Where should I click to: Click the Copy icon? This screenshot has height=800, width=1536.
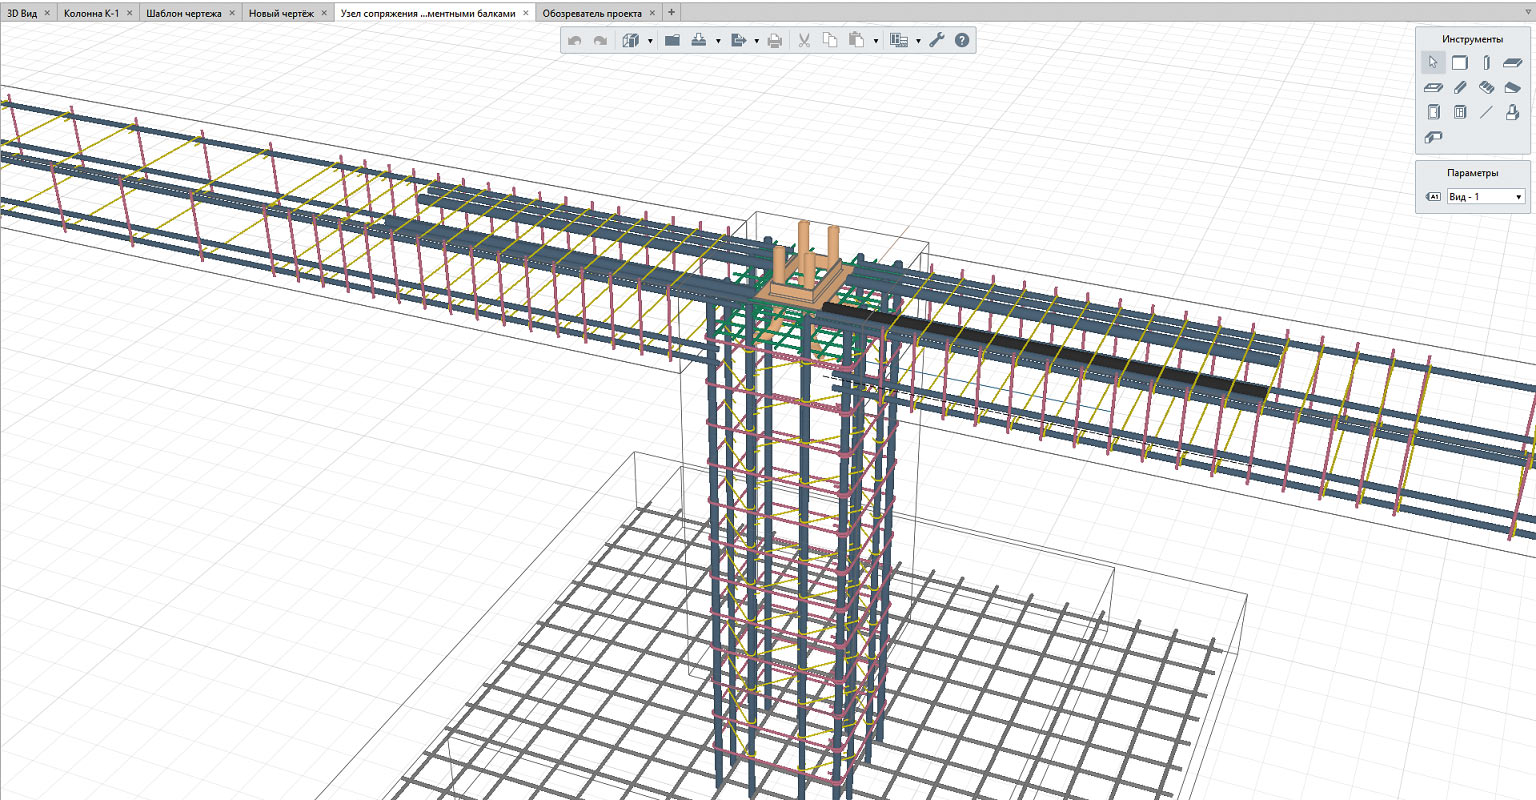829,41
